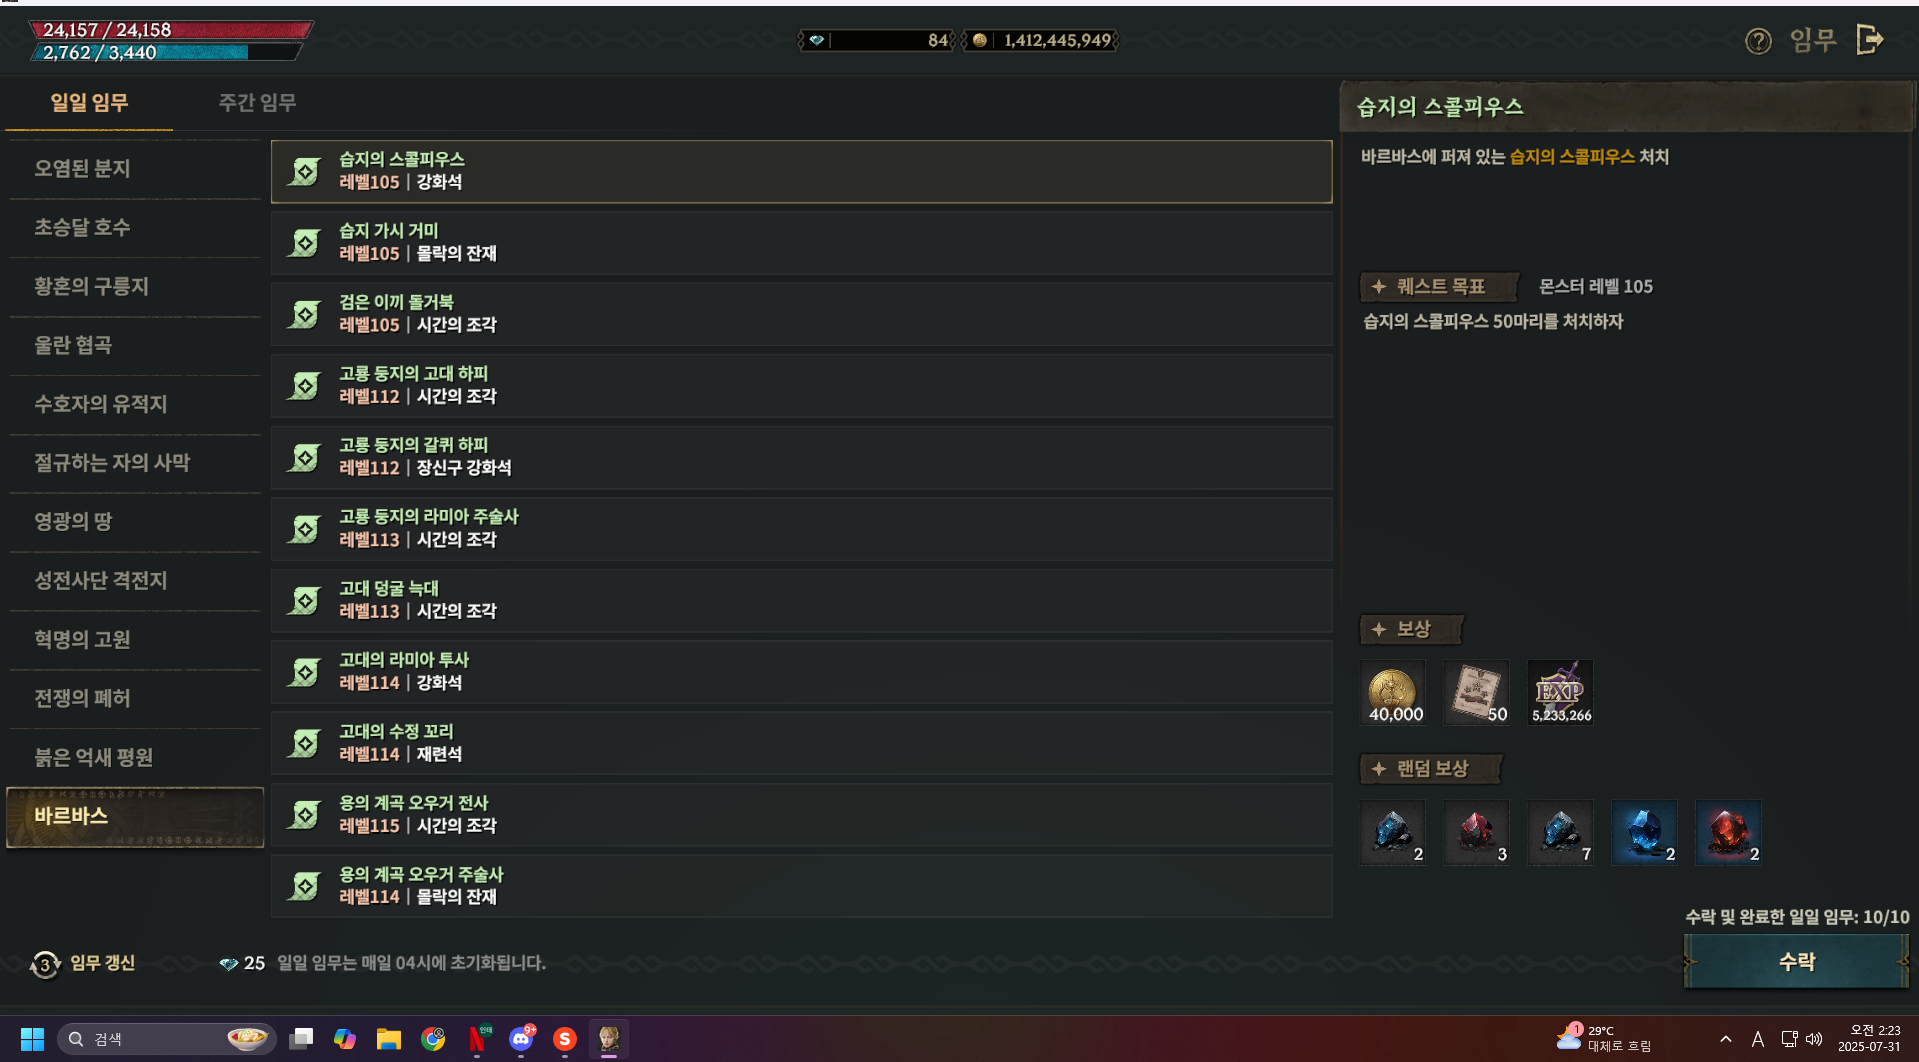Choose the 습지 가시 거미 quest
The image size is (1919, 1062).
pos(801,242)
